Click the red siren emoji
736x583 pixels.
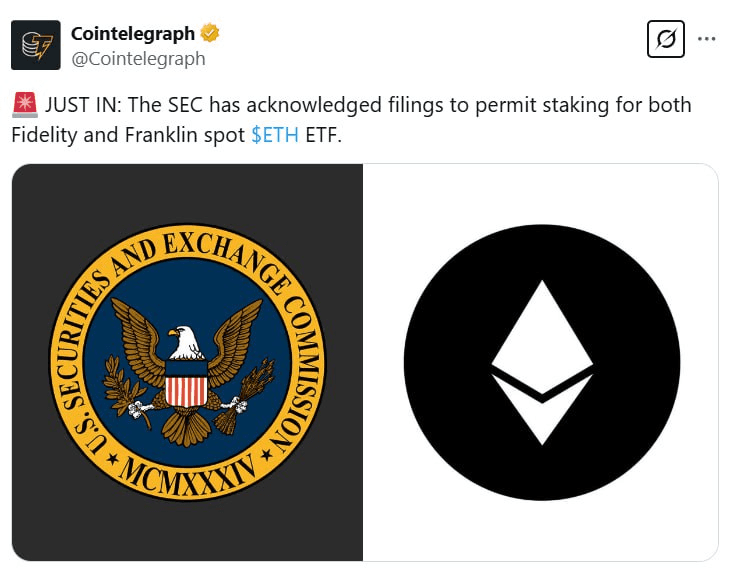coord(24,105)
